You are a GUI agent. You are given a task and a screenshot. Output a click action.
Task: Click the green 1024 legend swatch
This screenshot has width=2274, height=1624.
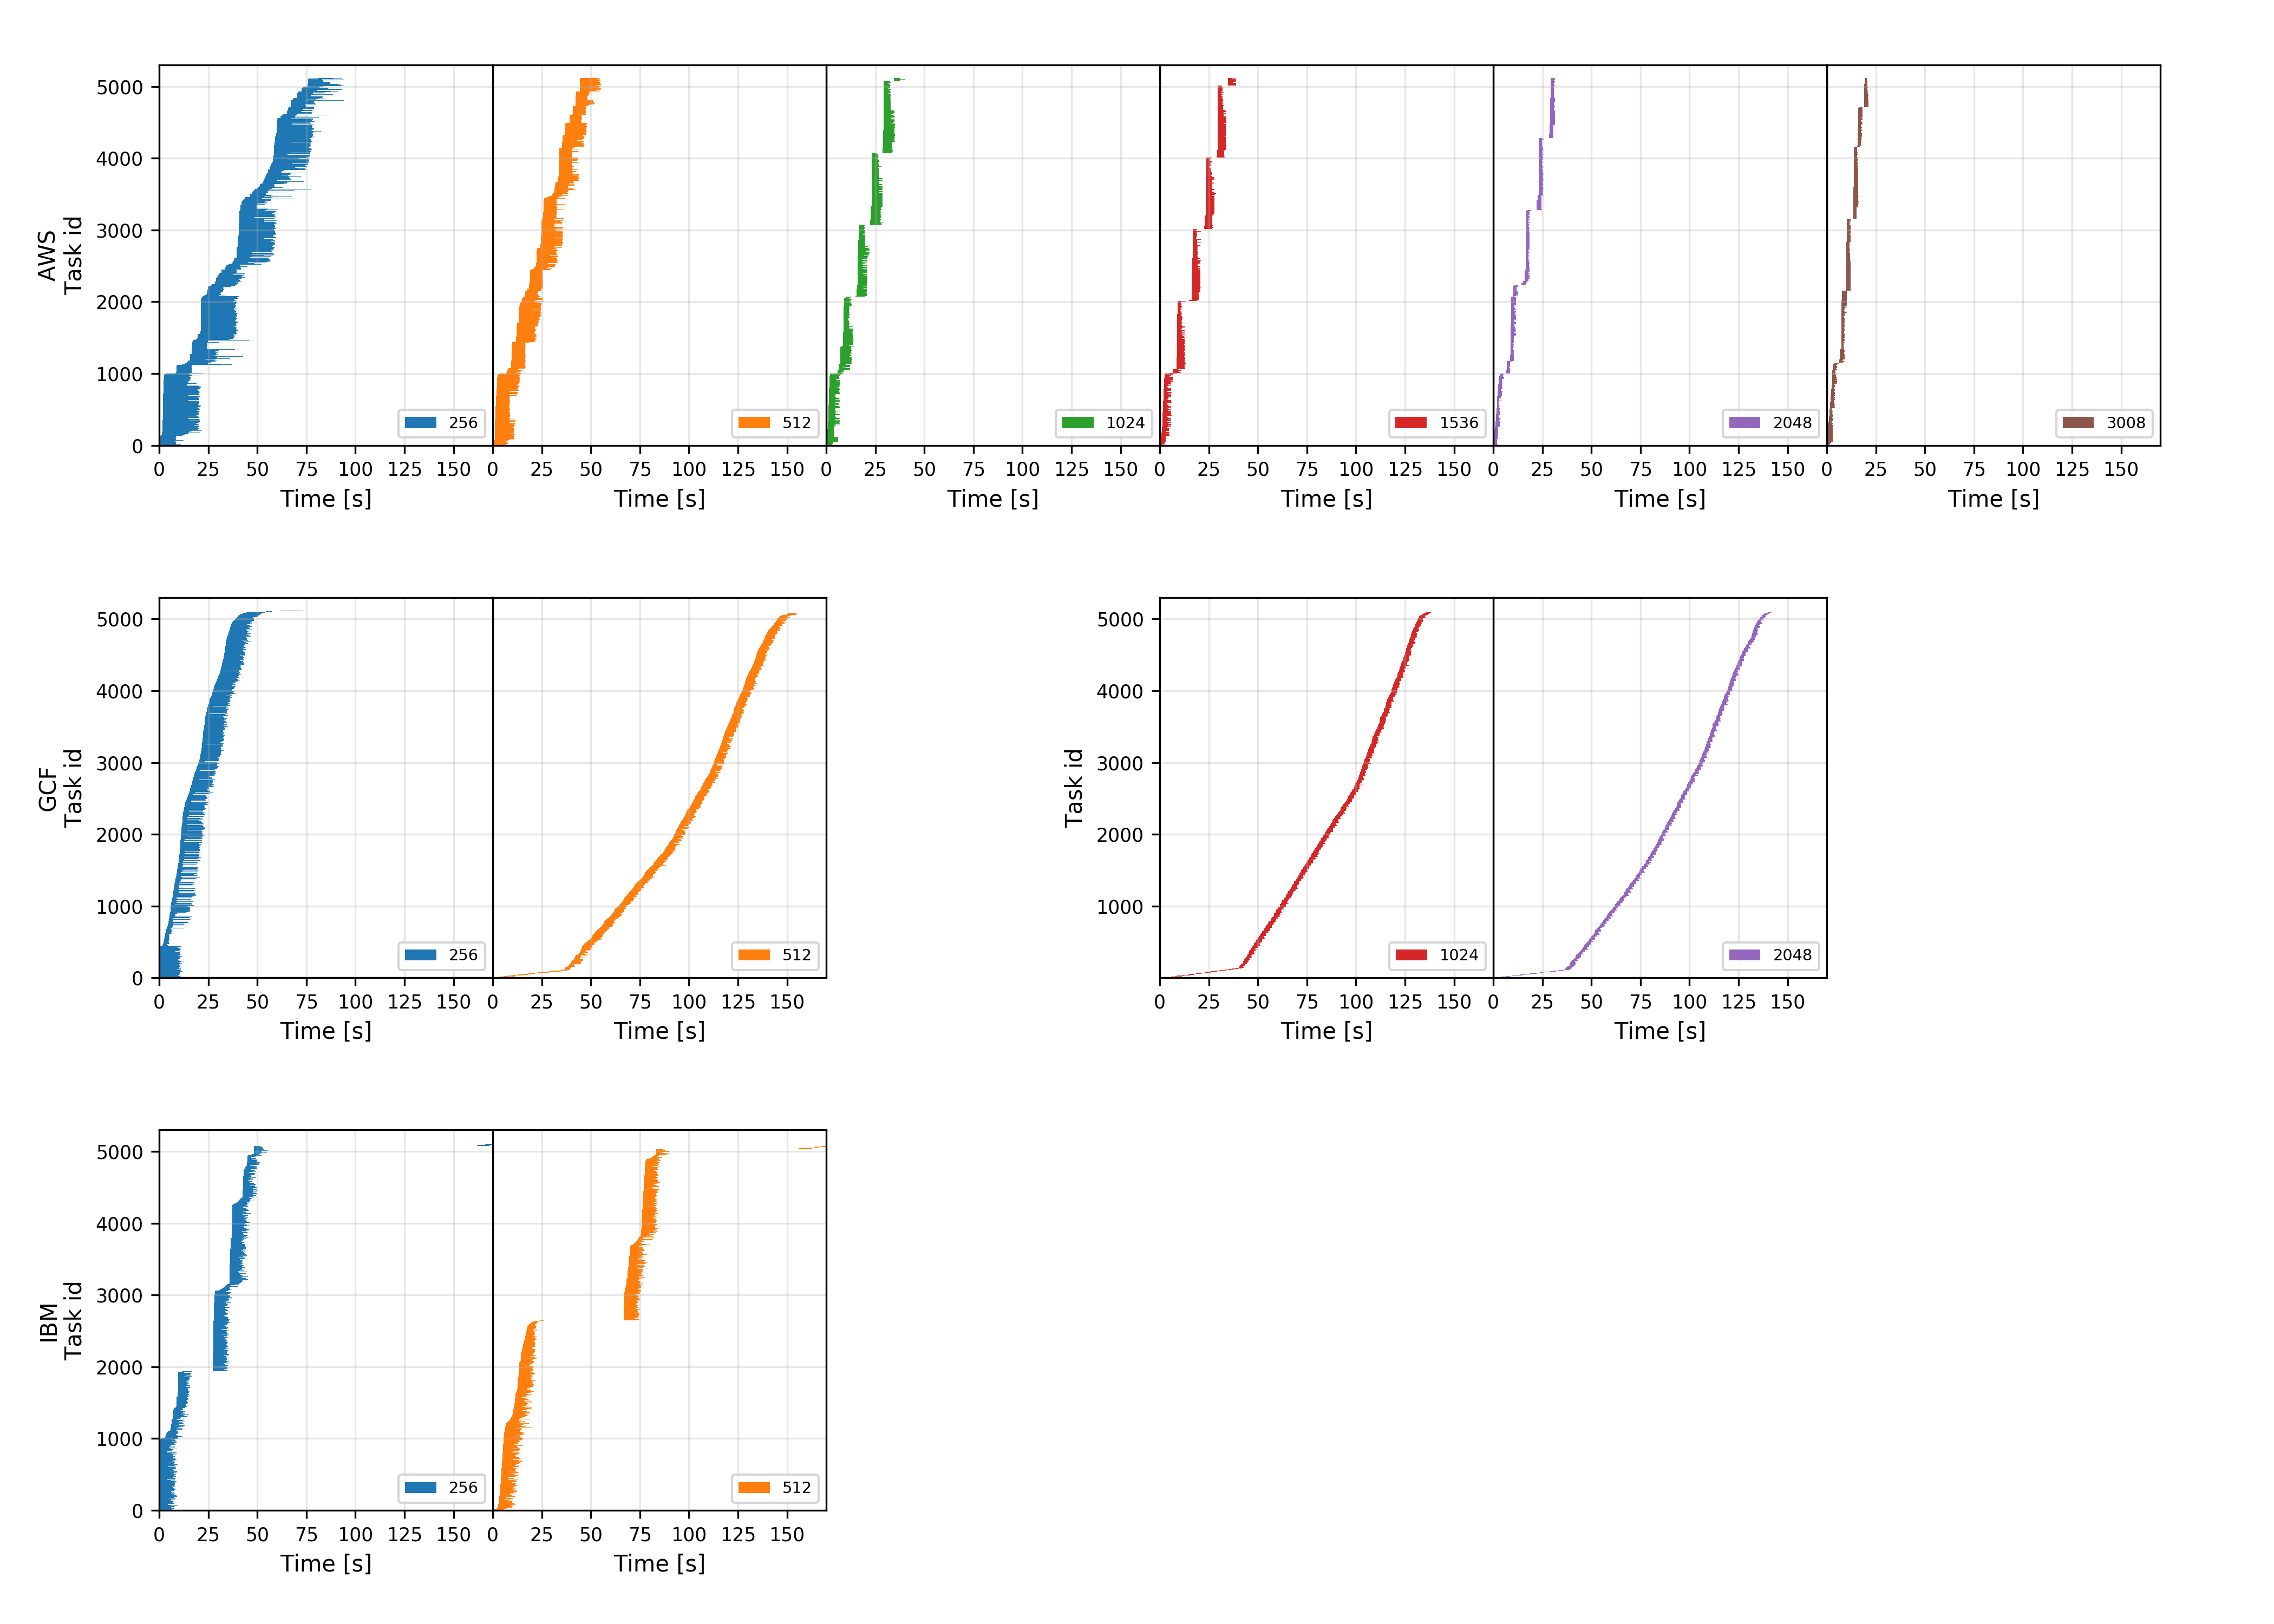1077,423
